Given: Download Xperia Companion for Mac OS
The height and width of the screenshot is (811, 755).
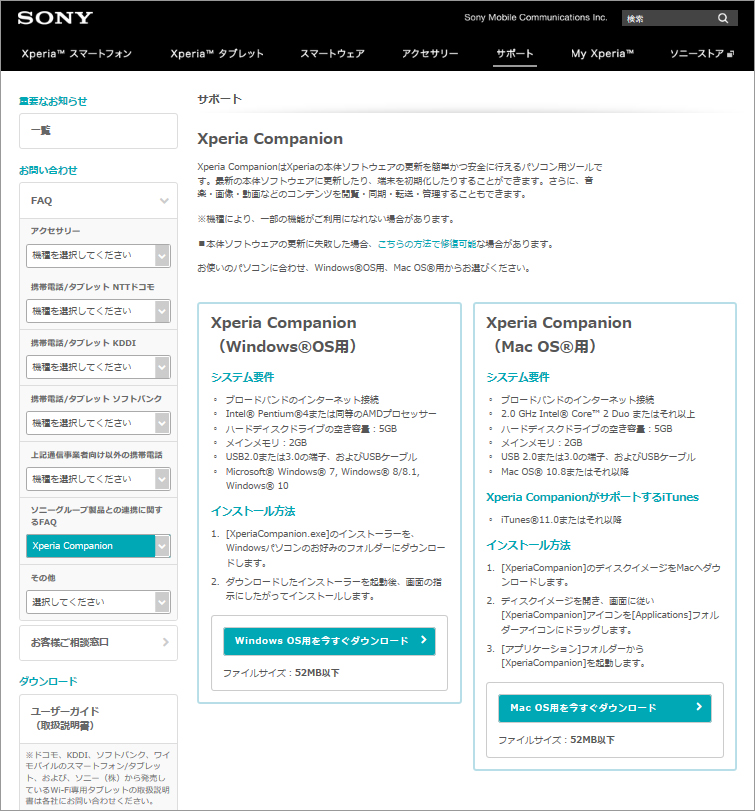Looking at the screenshot, I should coord(604,708).
